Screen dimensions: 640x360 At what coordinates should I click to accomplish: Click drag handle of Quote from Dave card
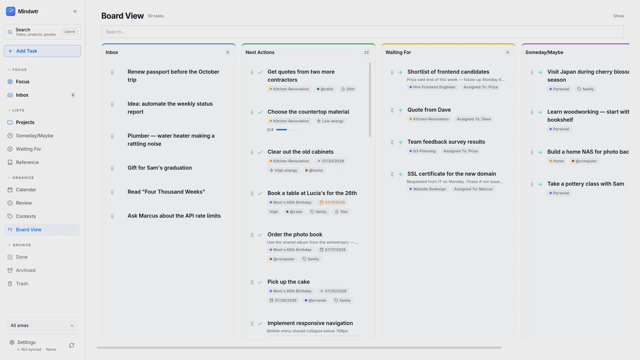(x=392, y=110)
